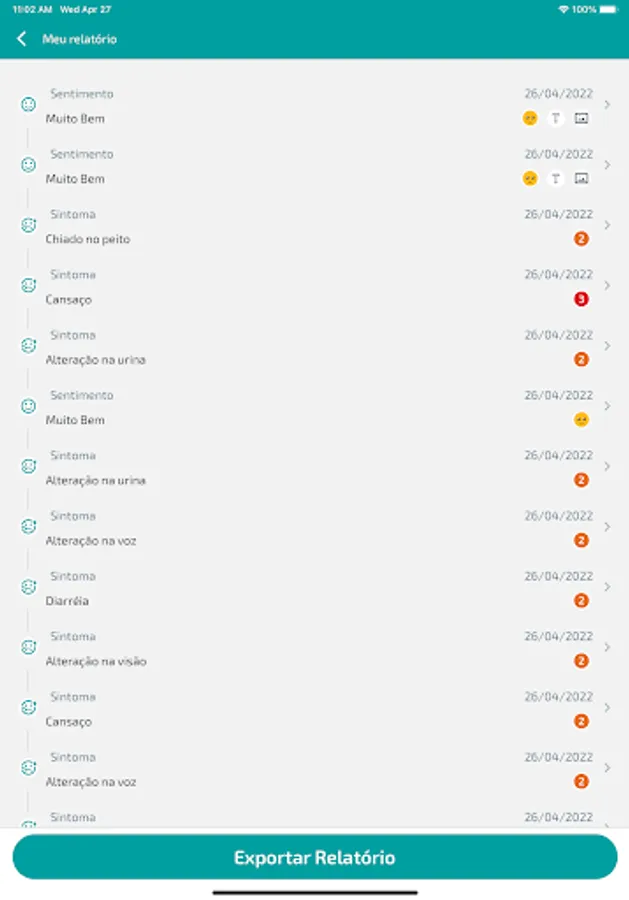
Task: Open the photo attachment icon on first Sentimento entry
Action: 580,117
